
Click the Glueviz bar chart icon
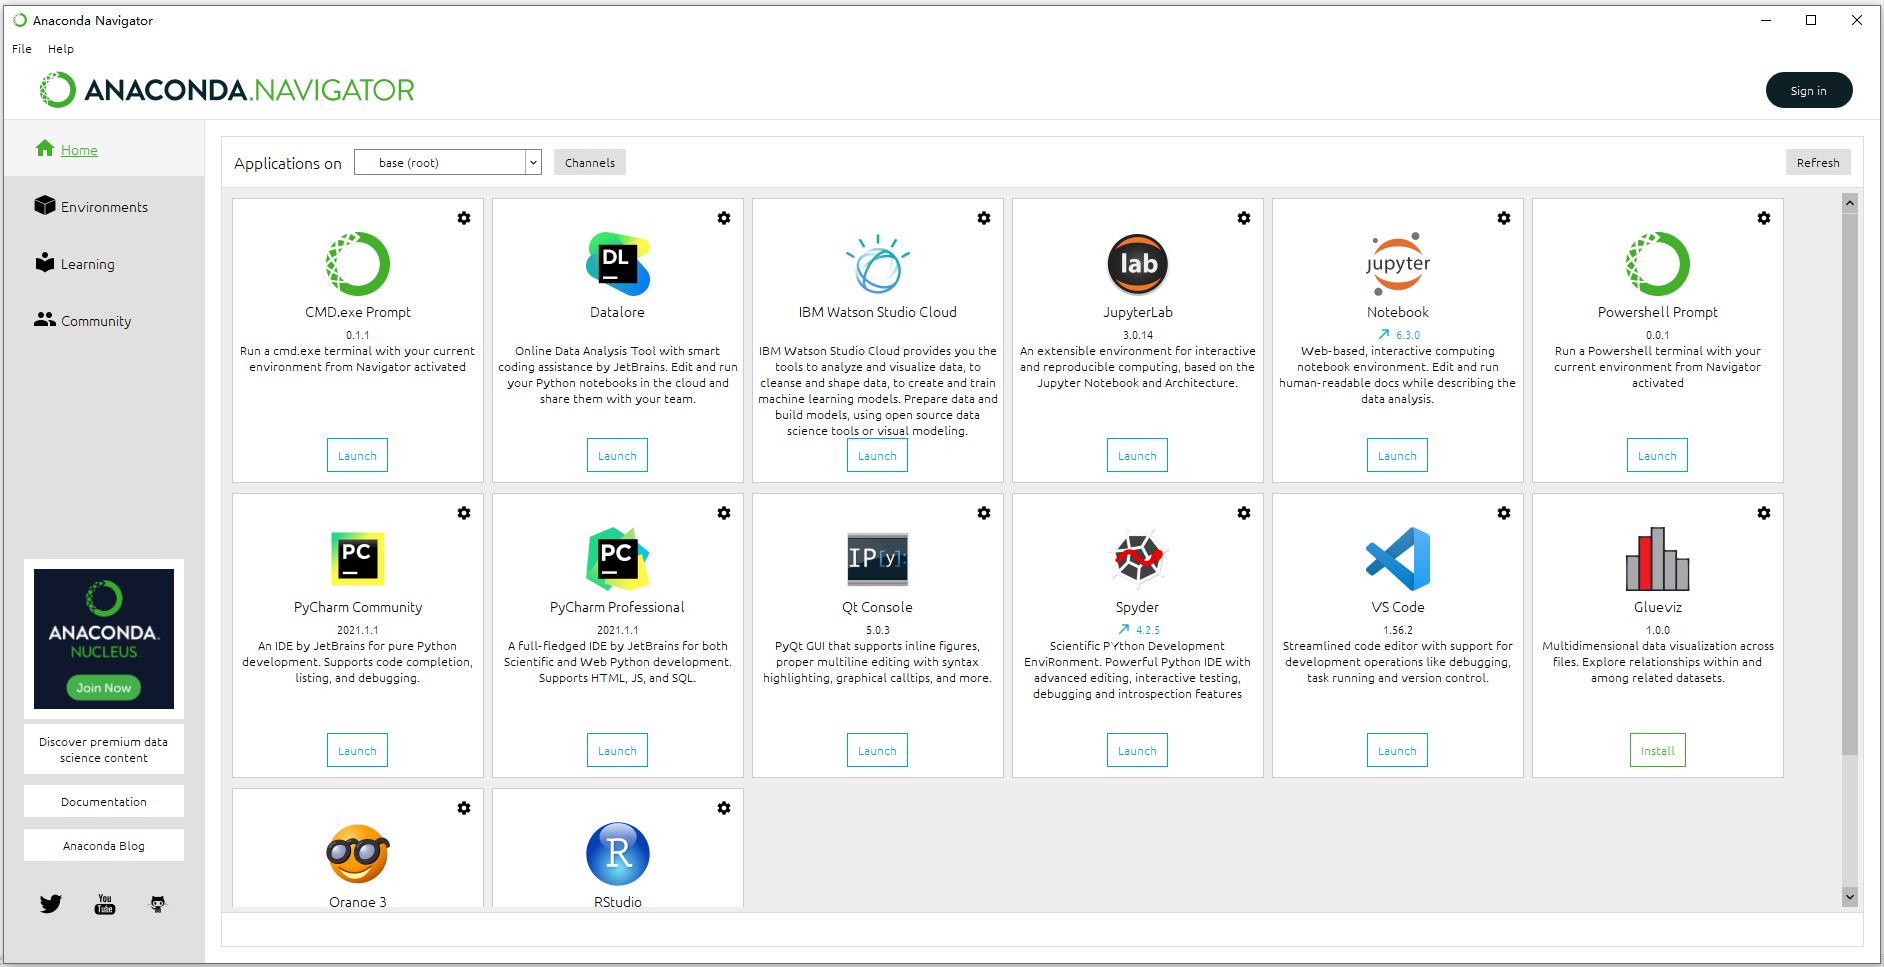(x=1657, y=558)
